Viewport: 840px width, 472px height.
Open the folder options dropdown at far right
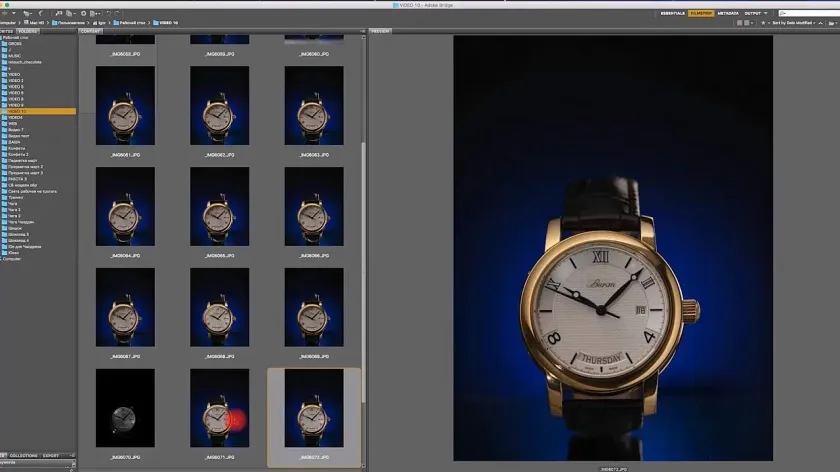point(831,22)
